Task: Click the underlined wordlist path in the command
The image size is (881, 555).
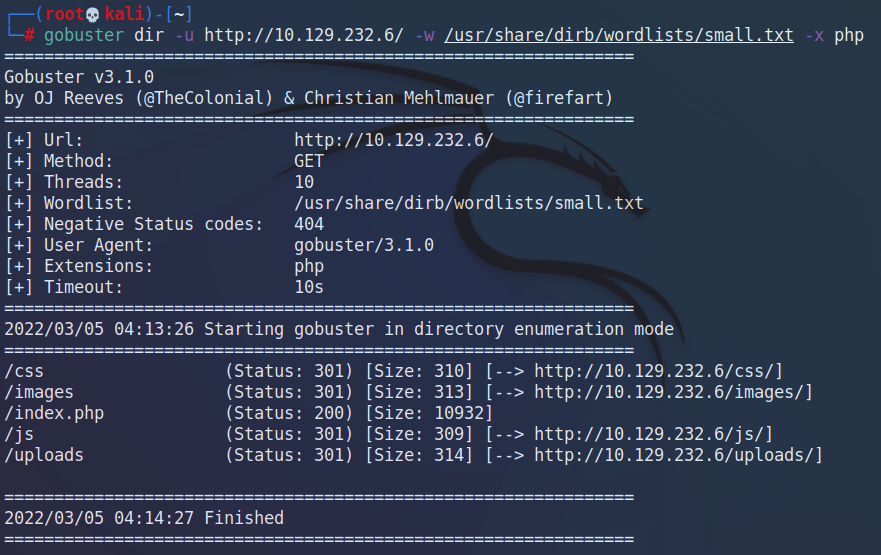Action: 619,35
